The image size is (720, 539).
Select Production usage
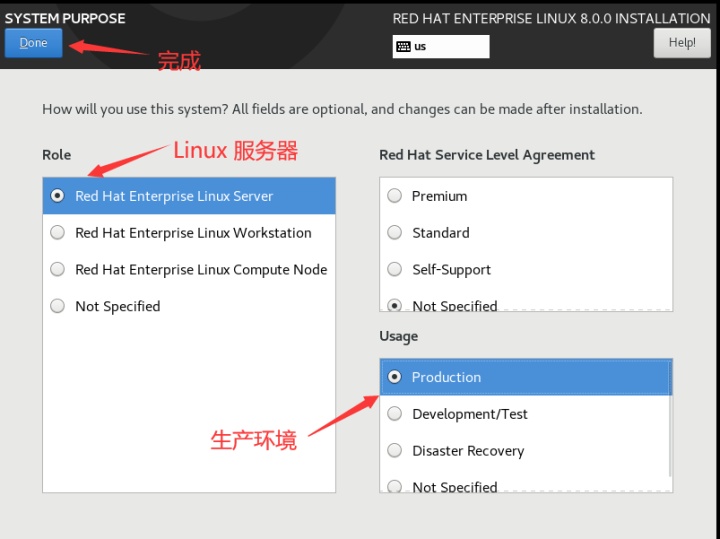[x=526, y=377]
